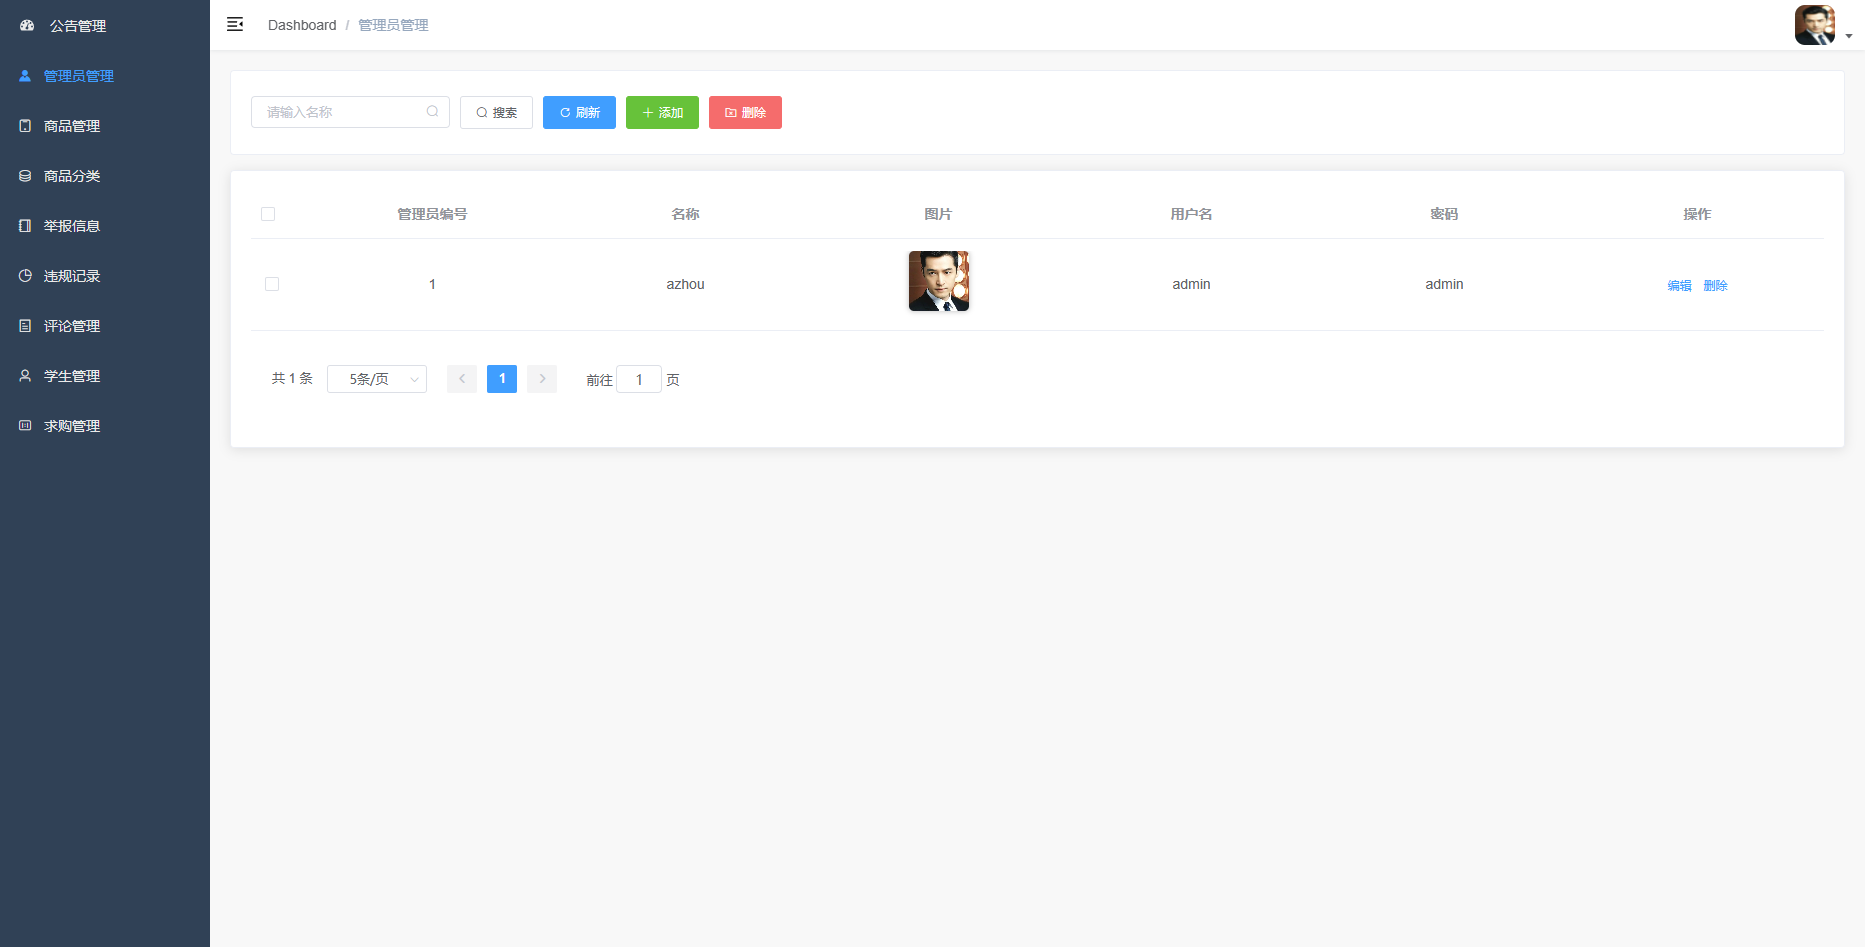
Task: Click the green 添加 button
Action: 662,113
